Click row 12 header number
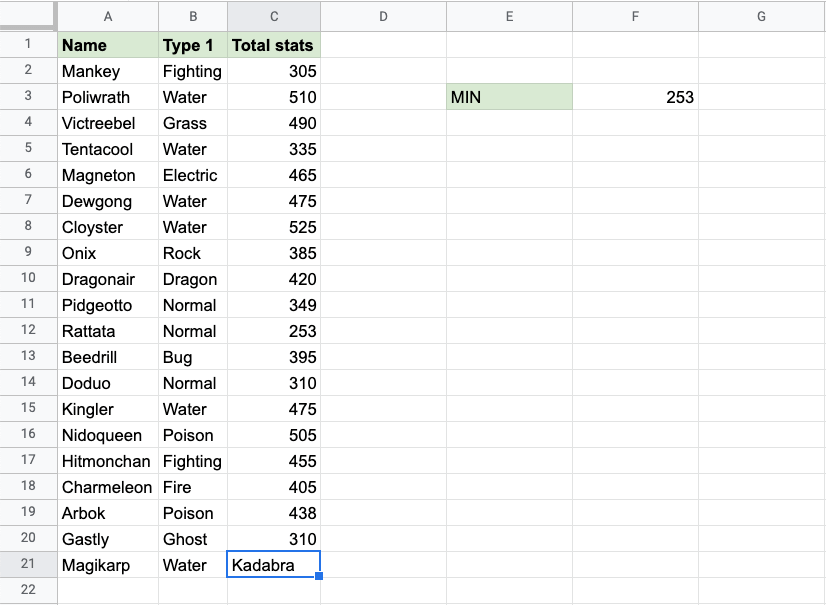 click(28, 331)
